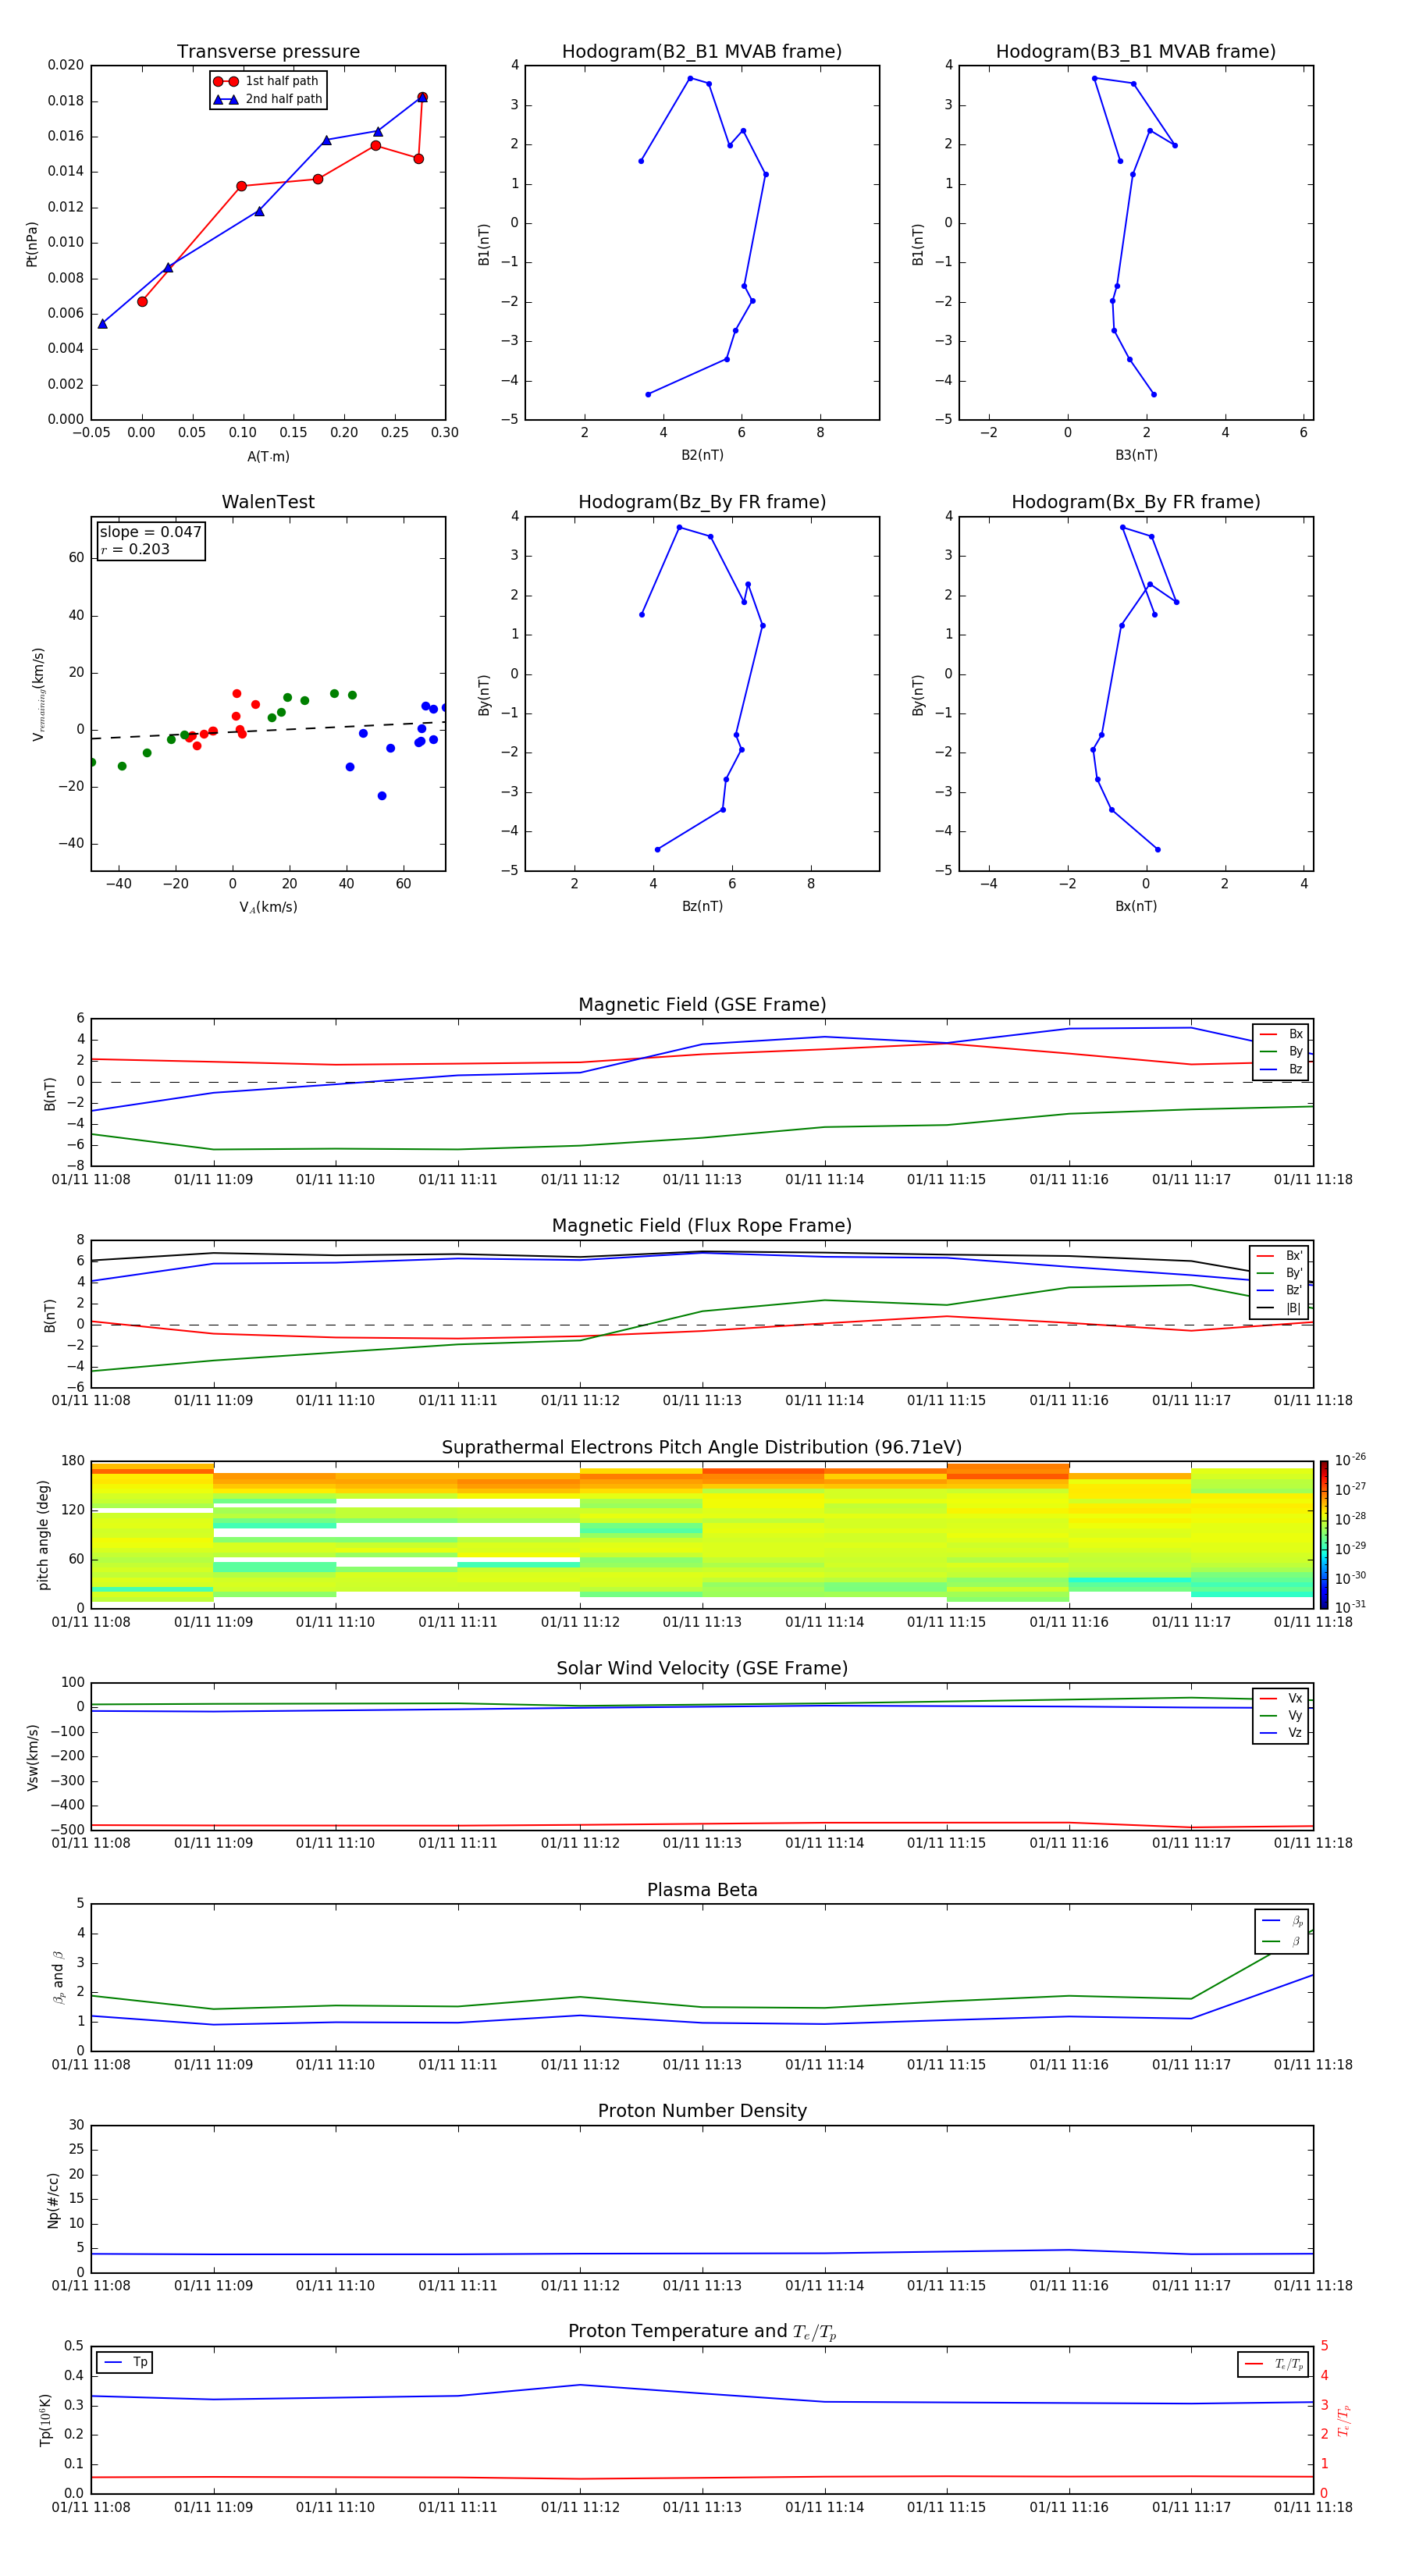This screenshot has height=2576, width=1405.
Task: Select the "Proton Temperature and Te/Tp" title
Action: point(702,2332)
